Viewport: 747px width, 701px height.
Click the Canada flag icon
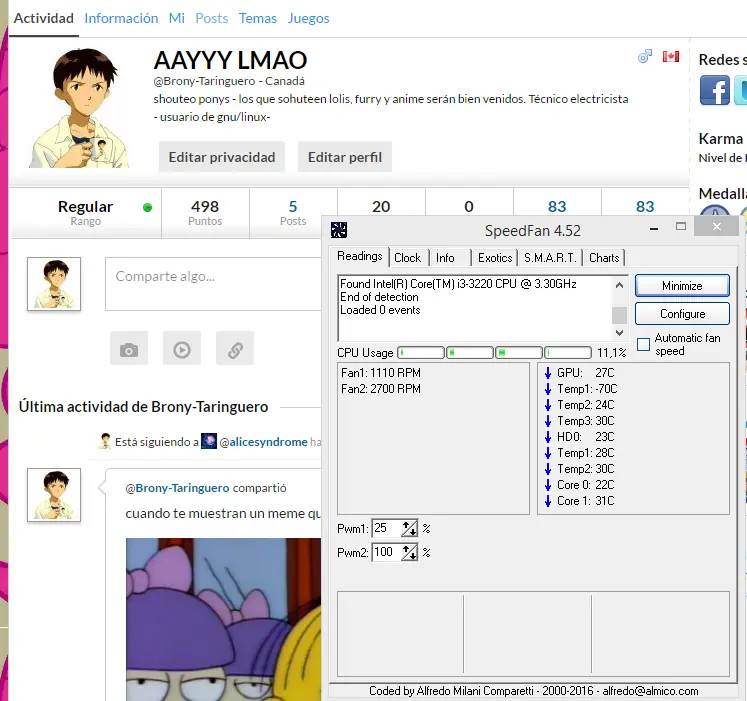(x=671, y=56)
